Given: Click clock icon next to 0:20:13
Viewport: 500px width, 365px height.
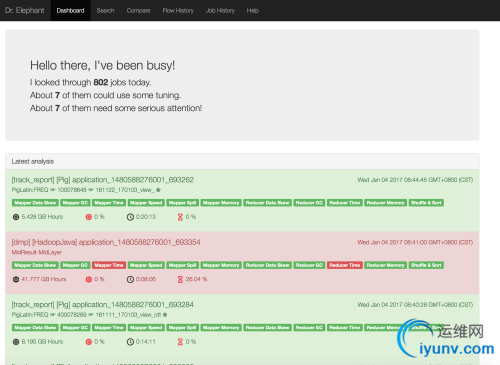Looking at the screenshot, I should tap(130, 217).
